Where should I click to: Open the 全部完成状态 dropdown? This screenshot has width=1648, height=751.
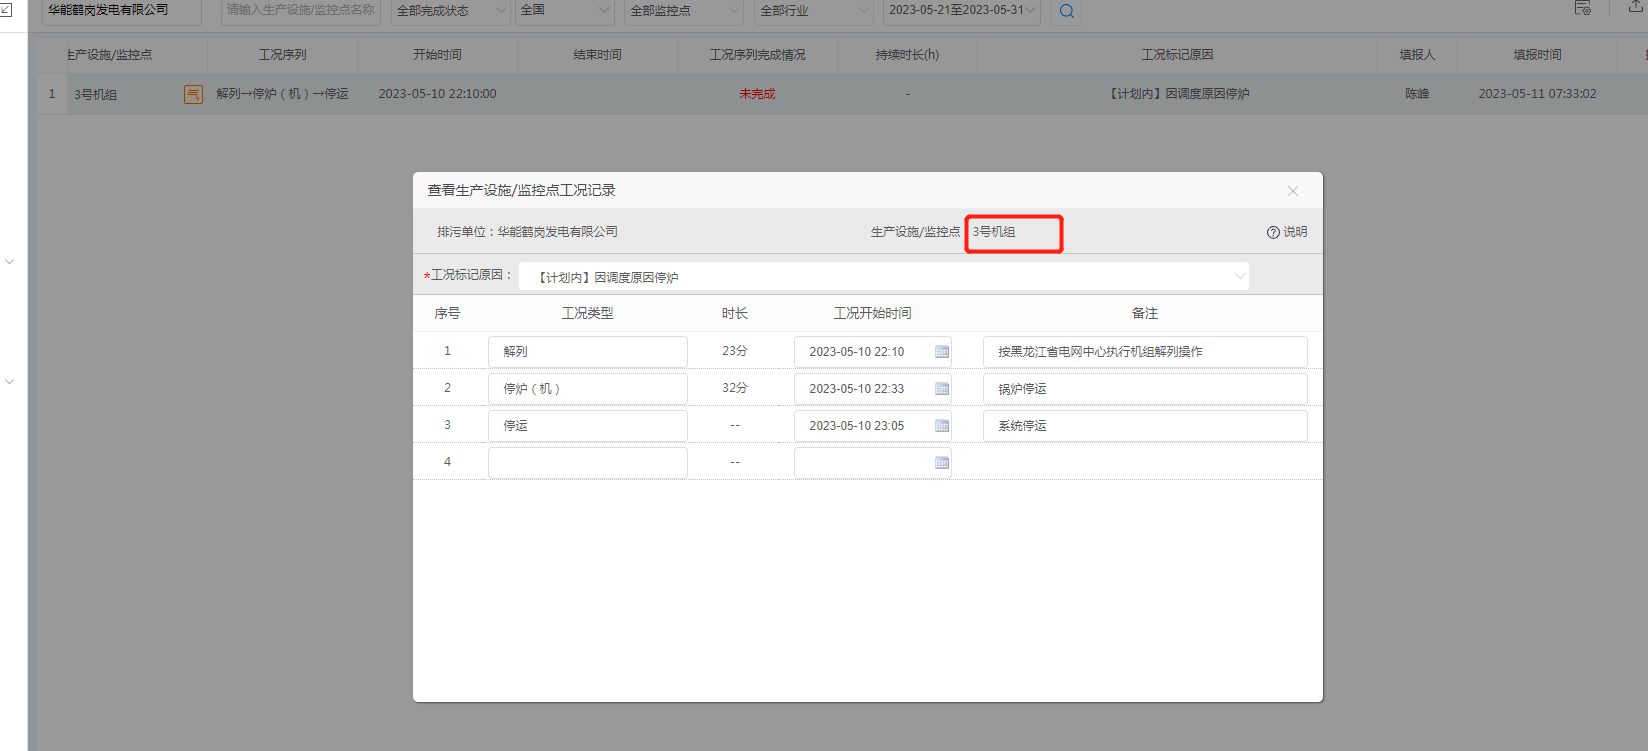coord(451,11)
